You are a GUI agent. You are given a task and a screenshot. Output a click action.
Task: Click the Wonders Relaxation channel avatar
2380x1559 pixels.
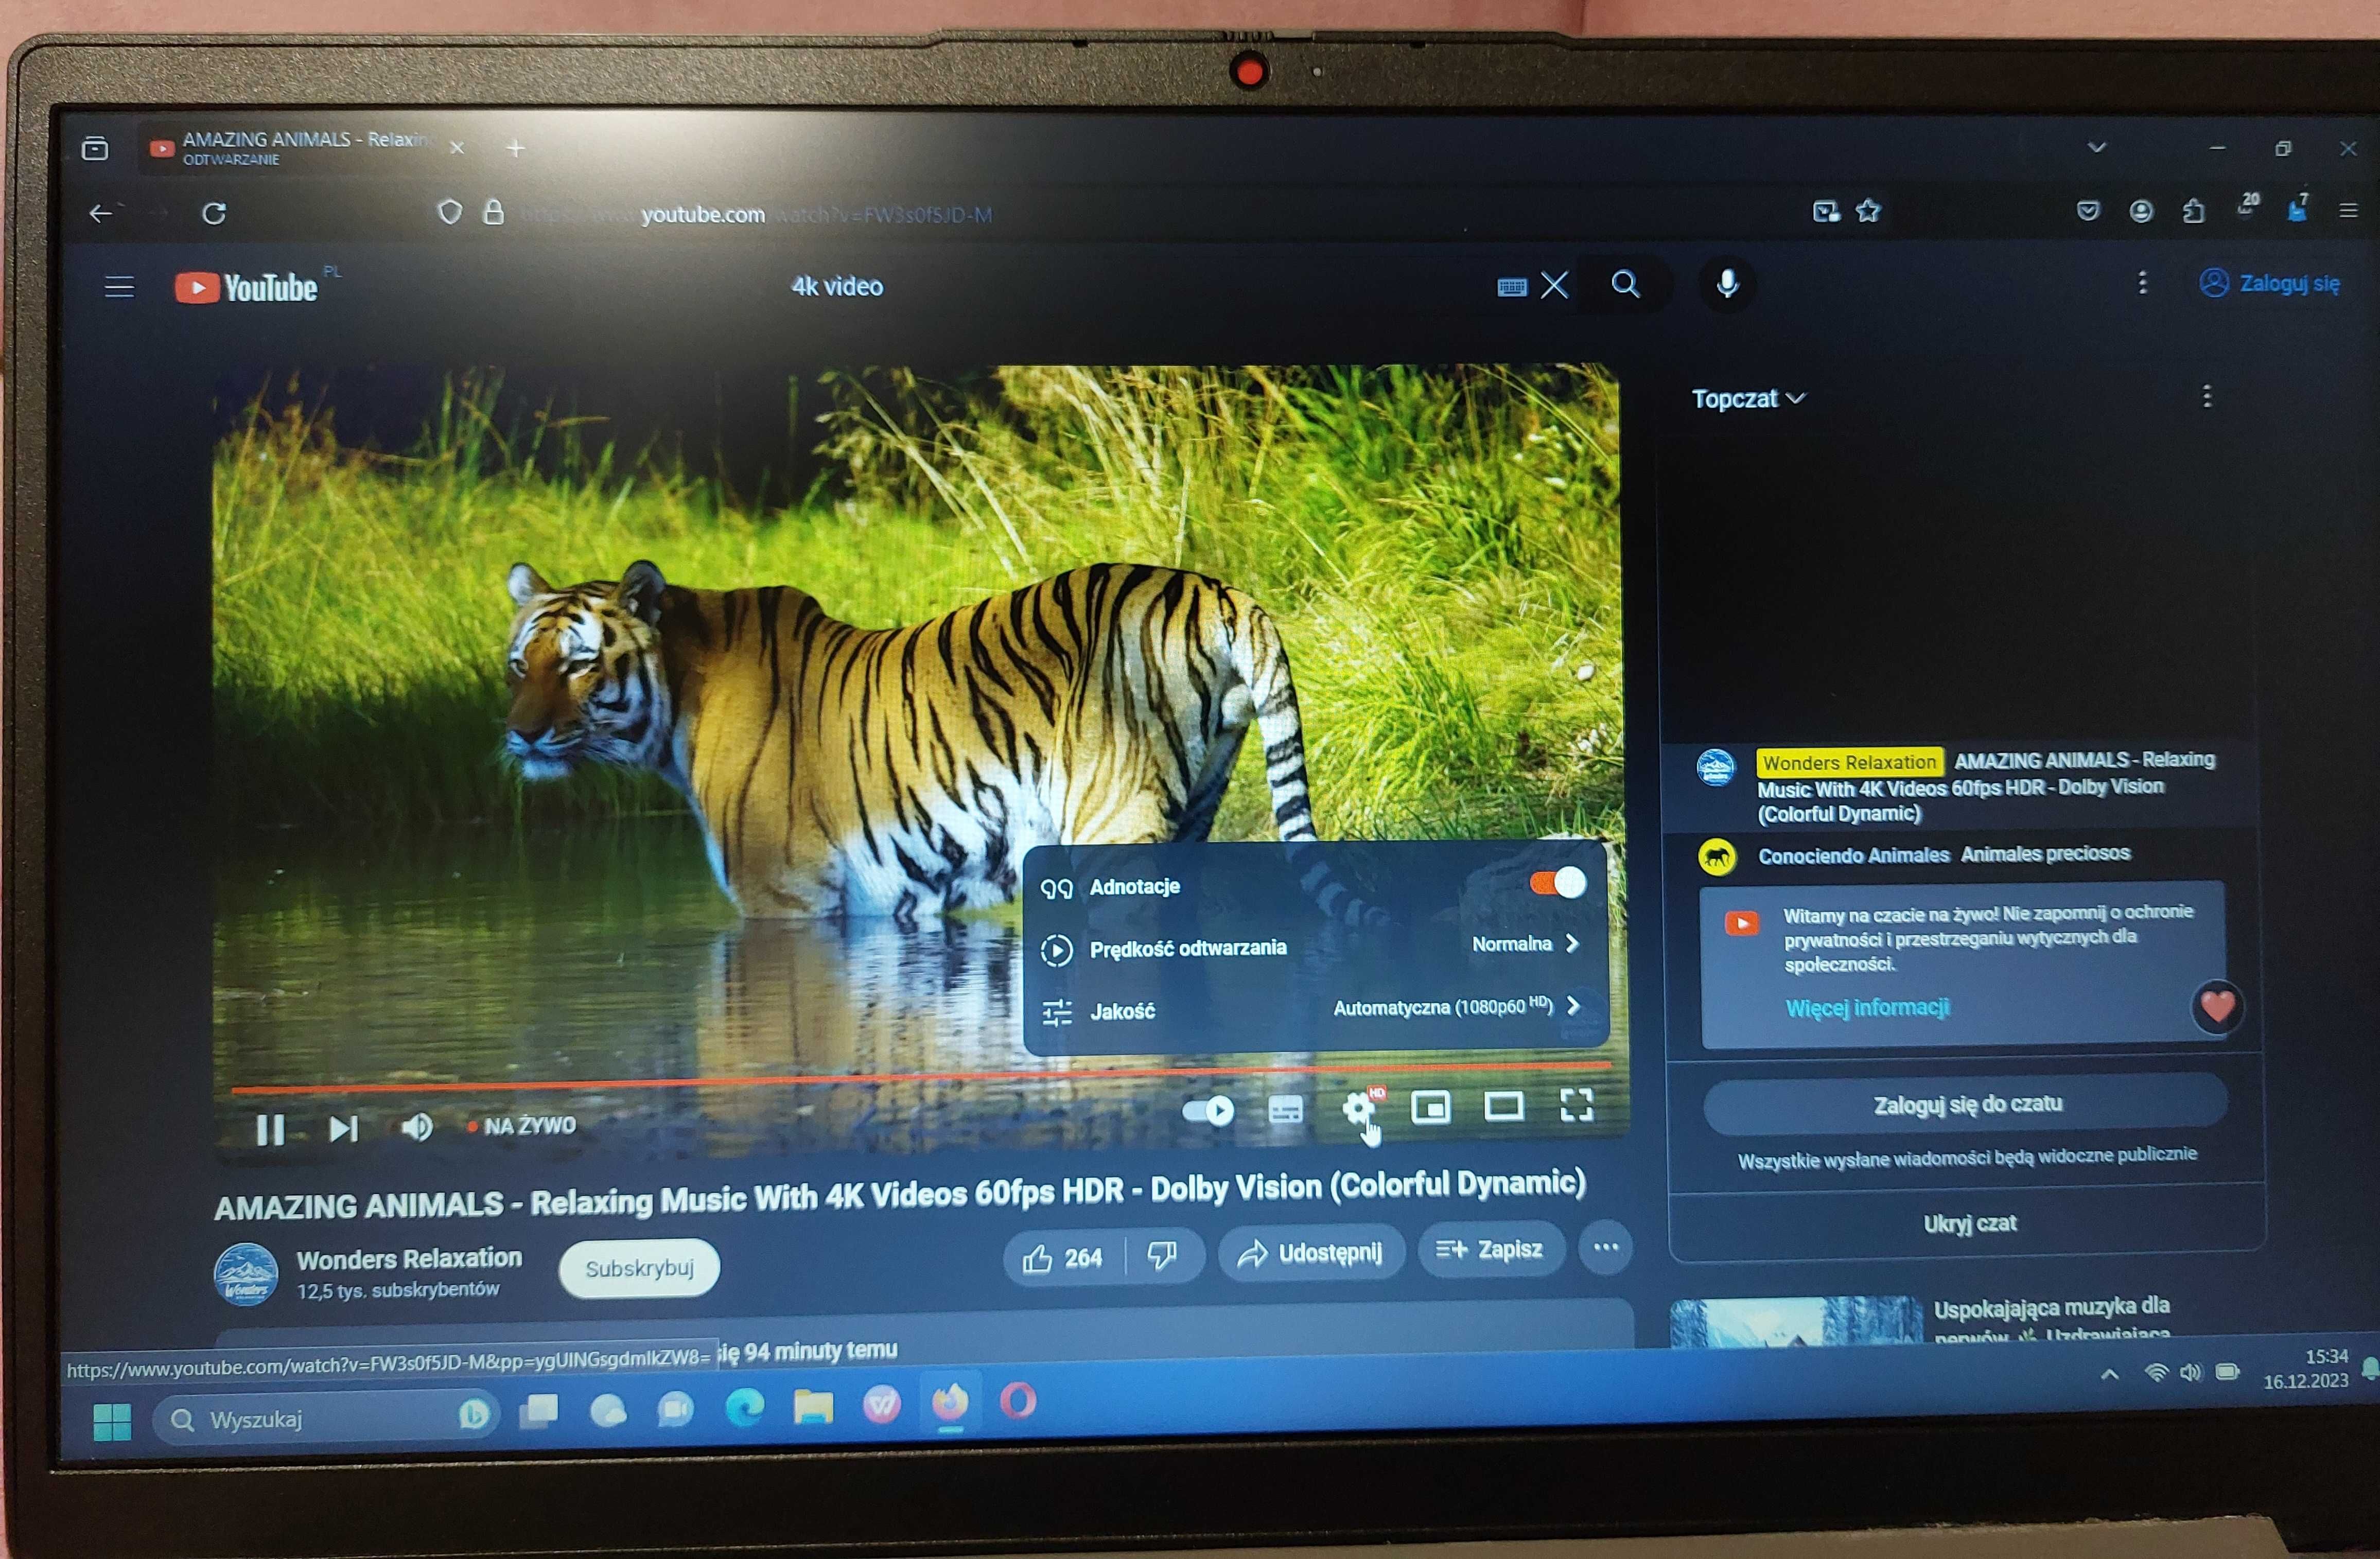[246, 1273]
